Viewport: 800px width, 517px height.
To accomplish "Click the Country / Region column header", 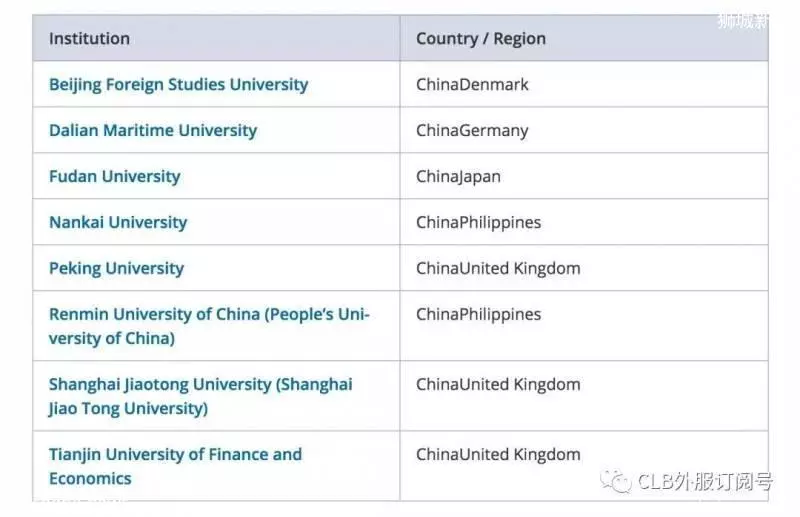I will pyautogui.click(x=481, y=39).
